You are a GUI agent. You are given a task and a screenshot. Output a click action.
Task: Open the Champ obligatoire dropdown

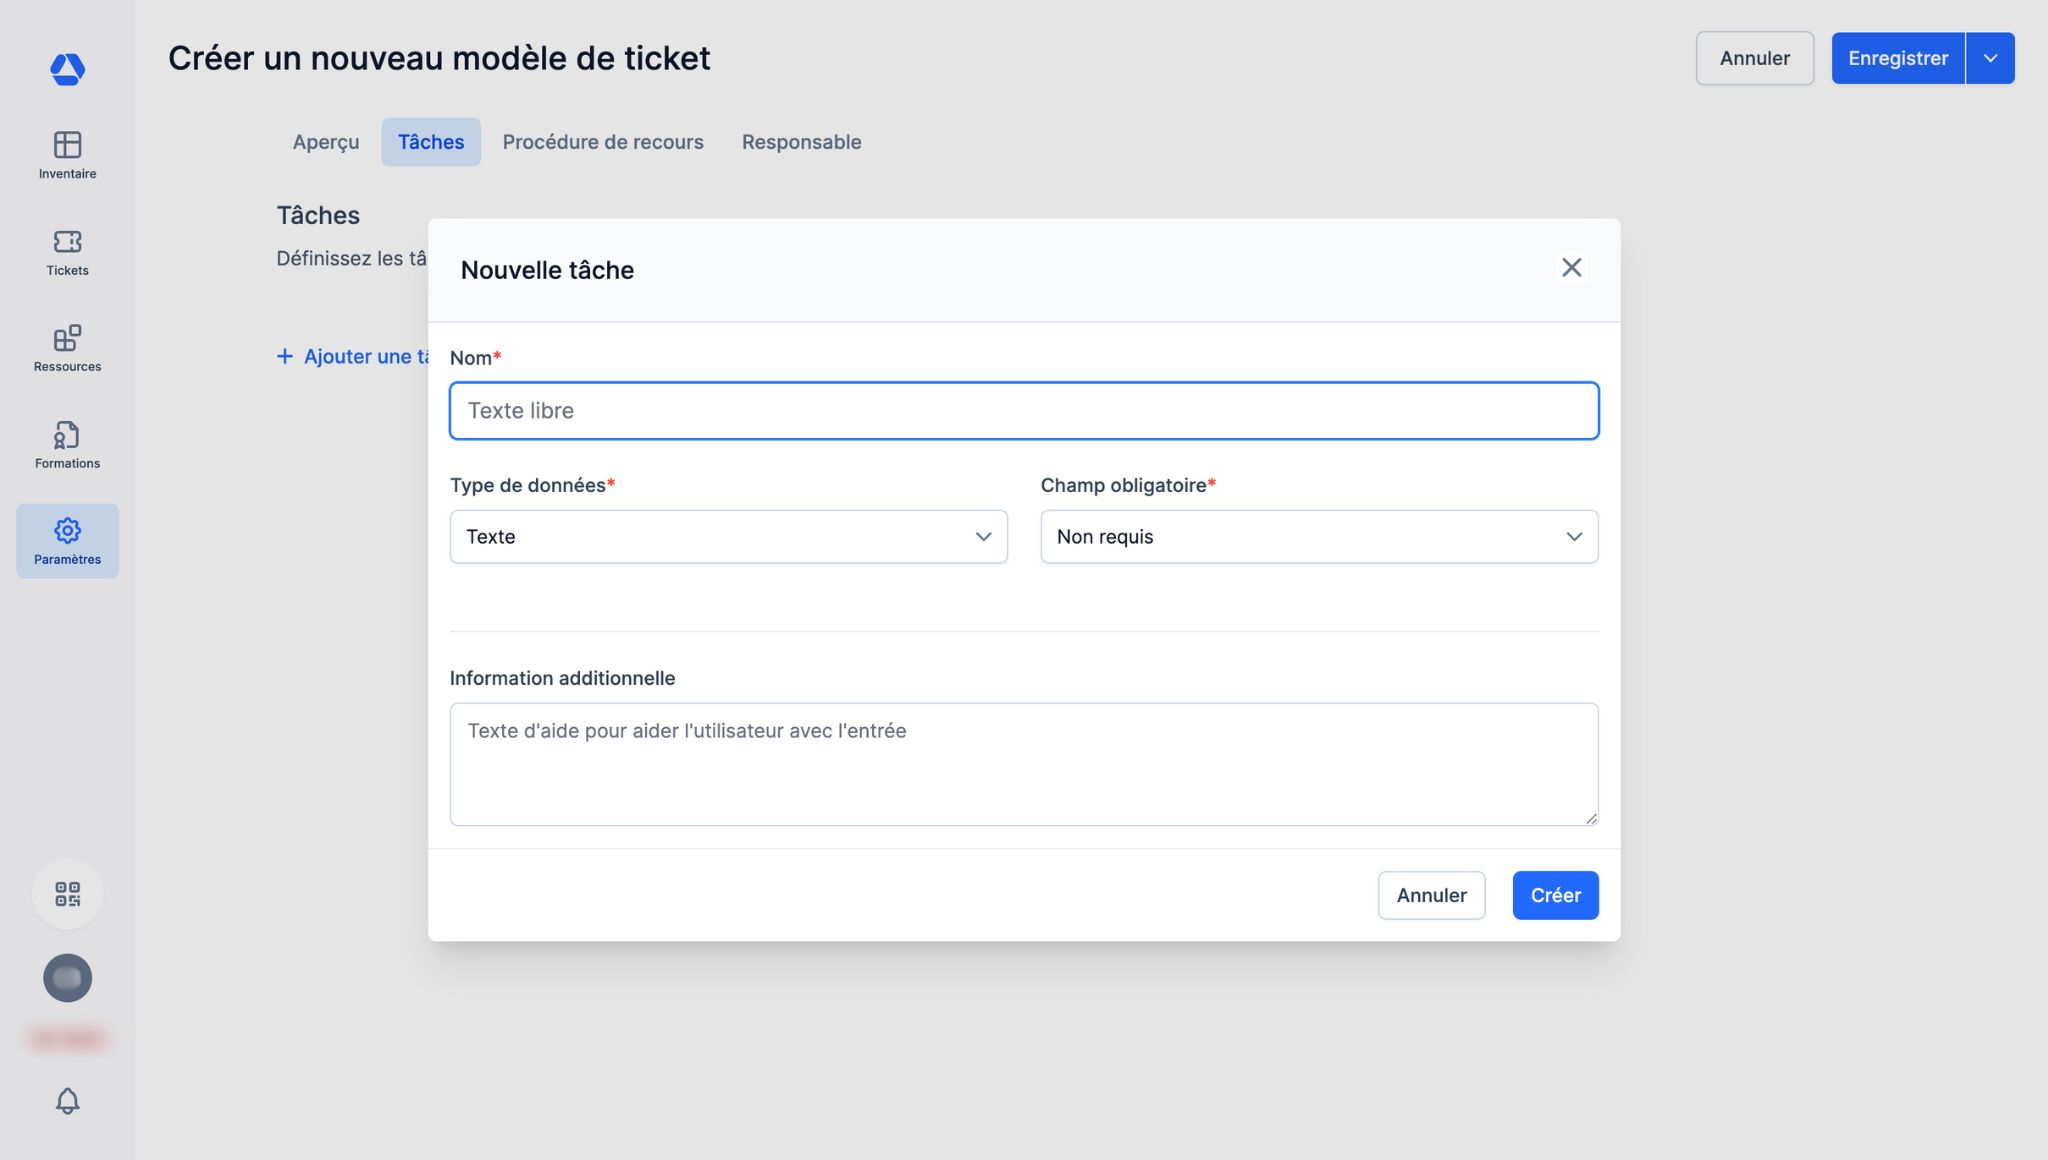(x=1318, y=537)
